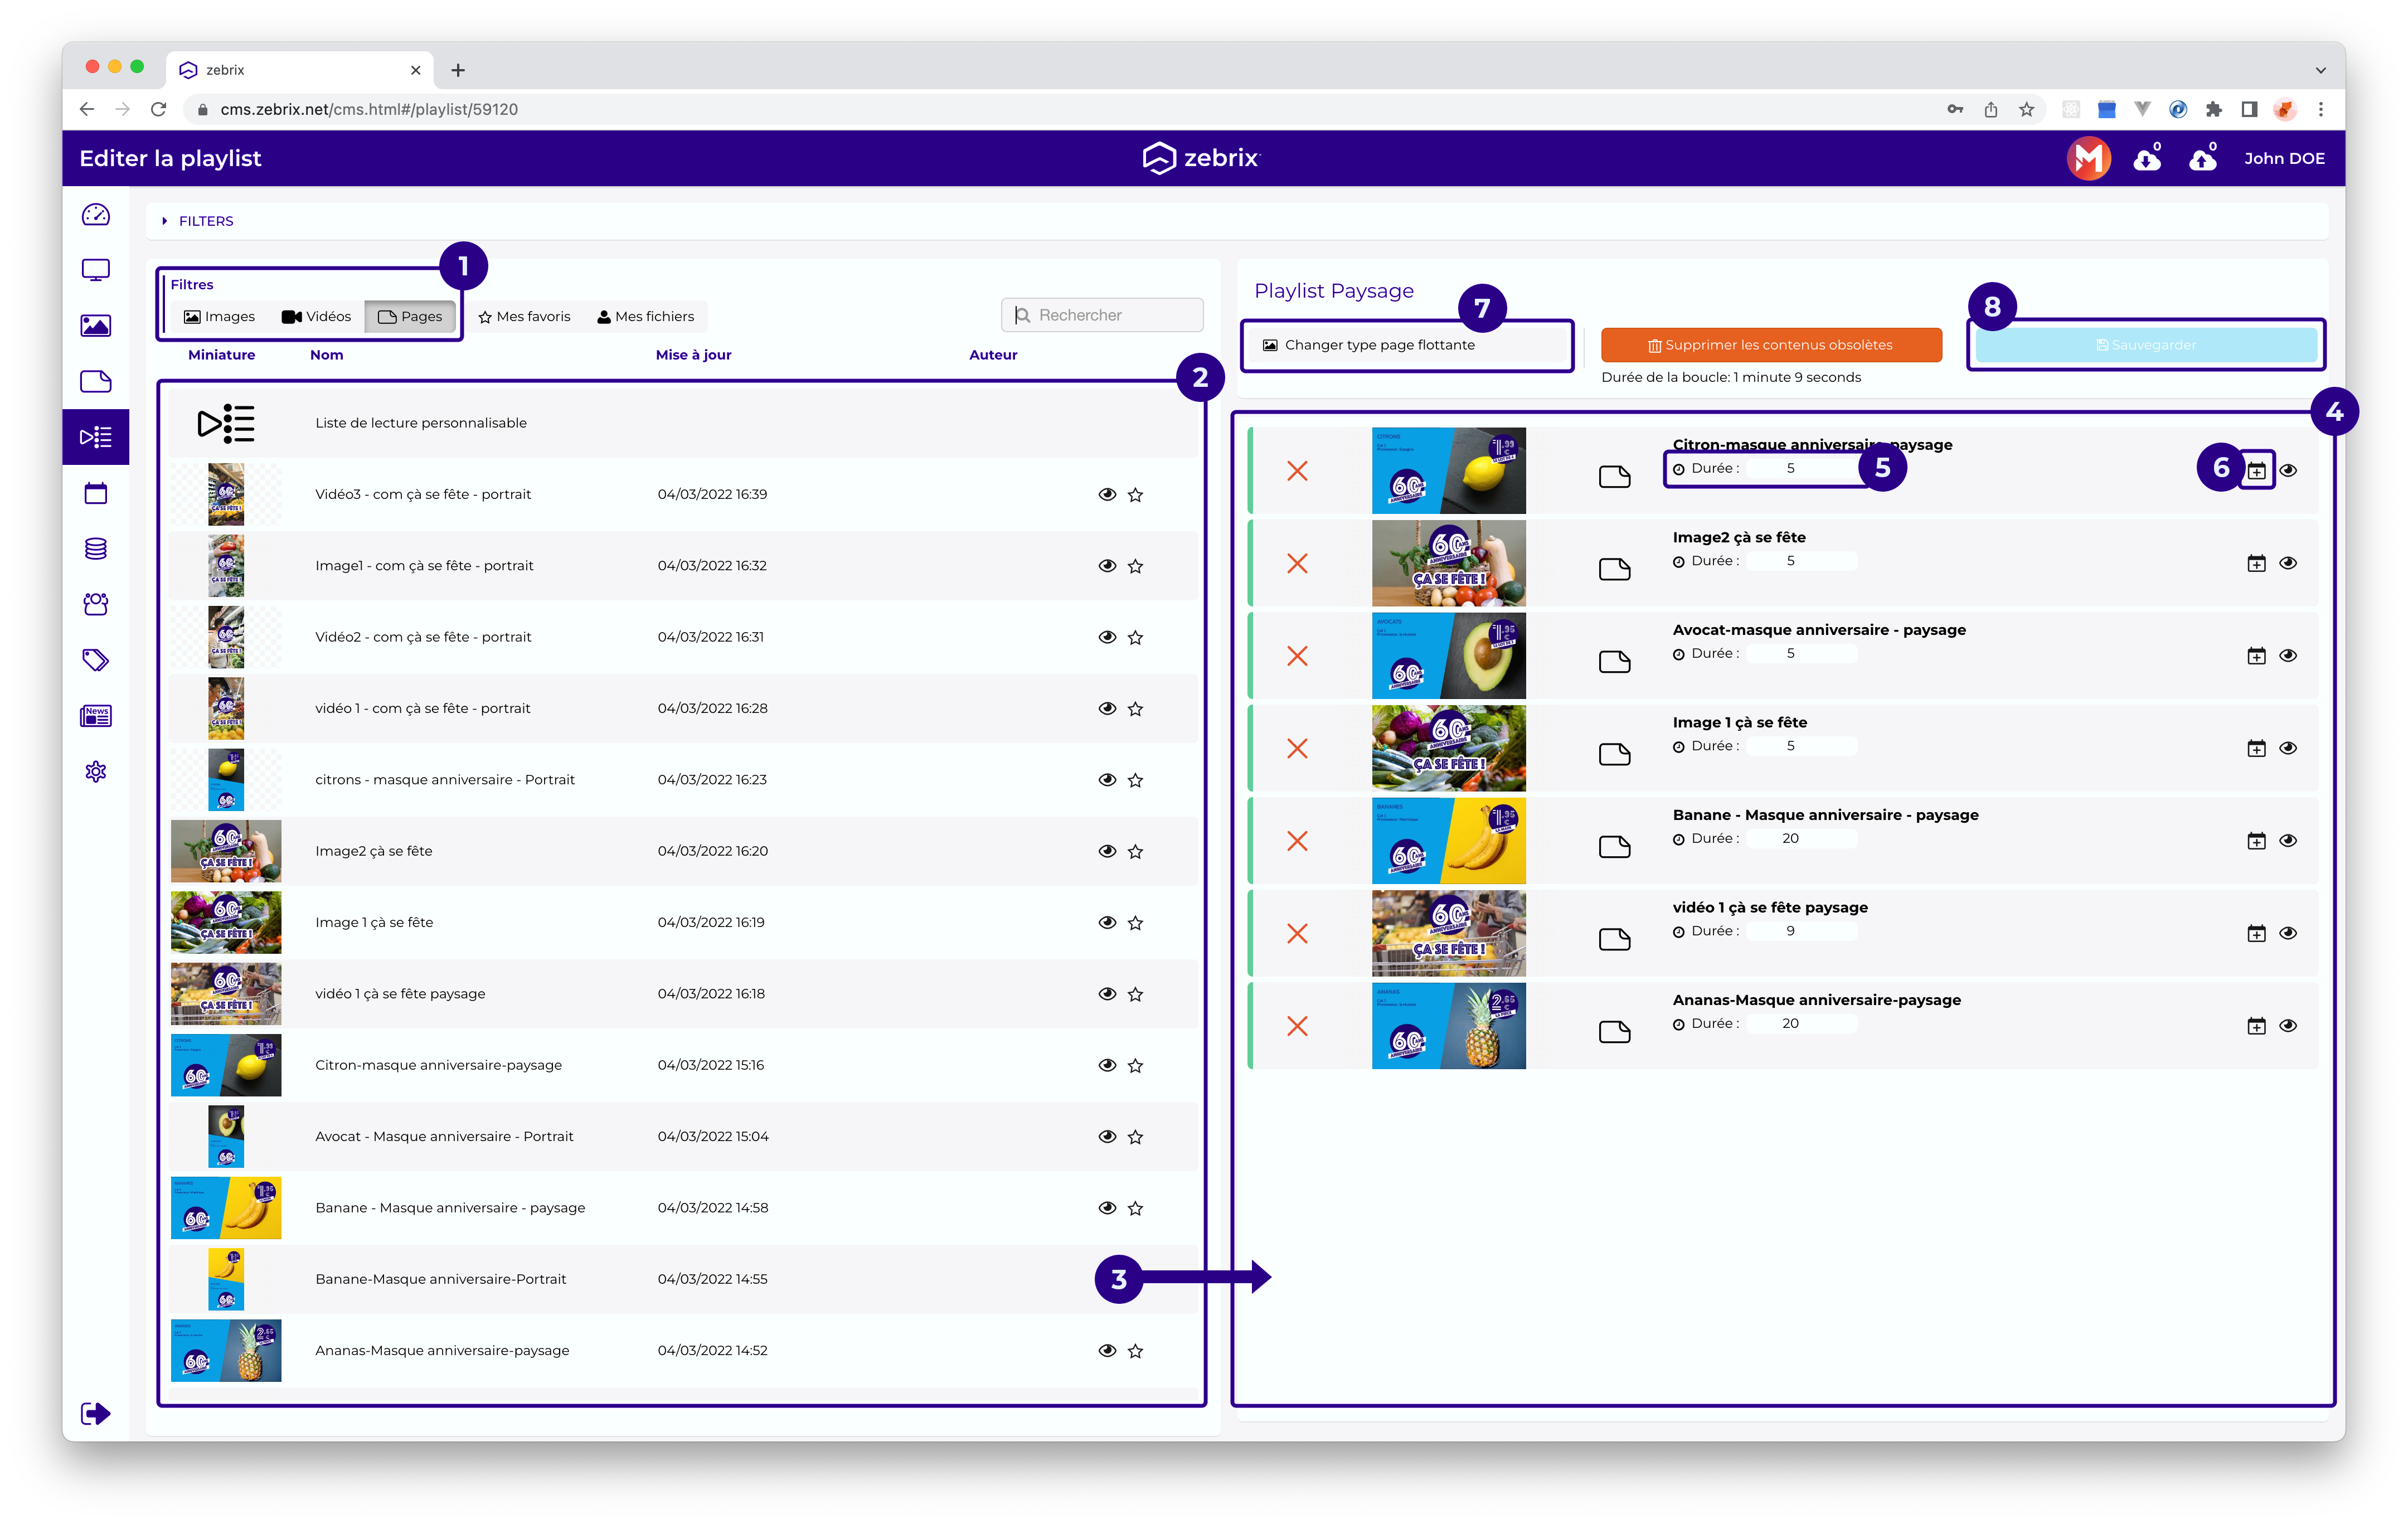Click the logout icon at sidebar bottom
Screen dimensions: 2408x1524
click(96, 1413)
